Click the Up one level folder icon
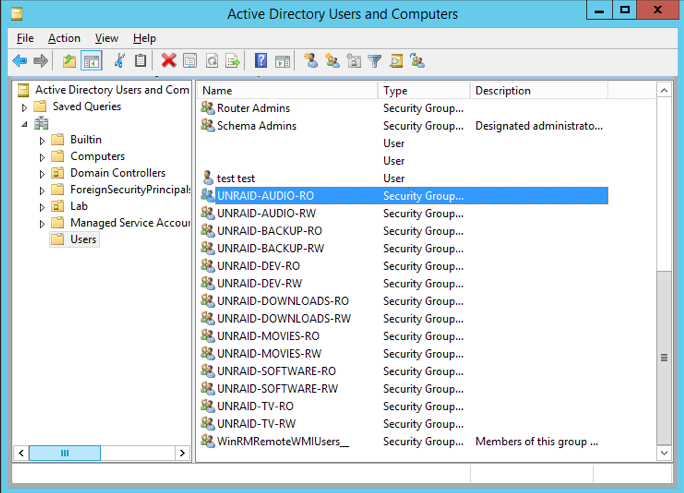 [x=69, y=61]
